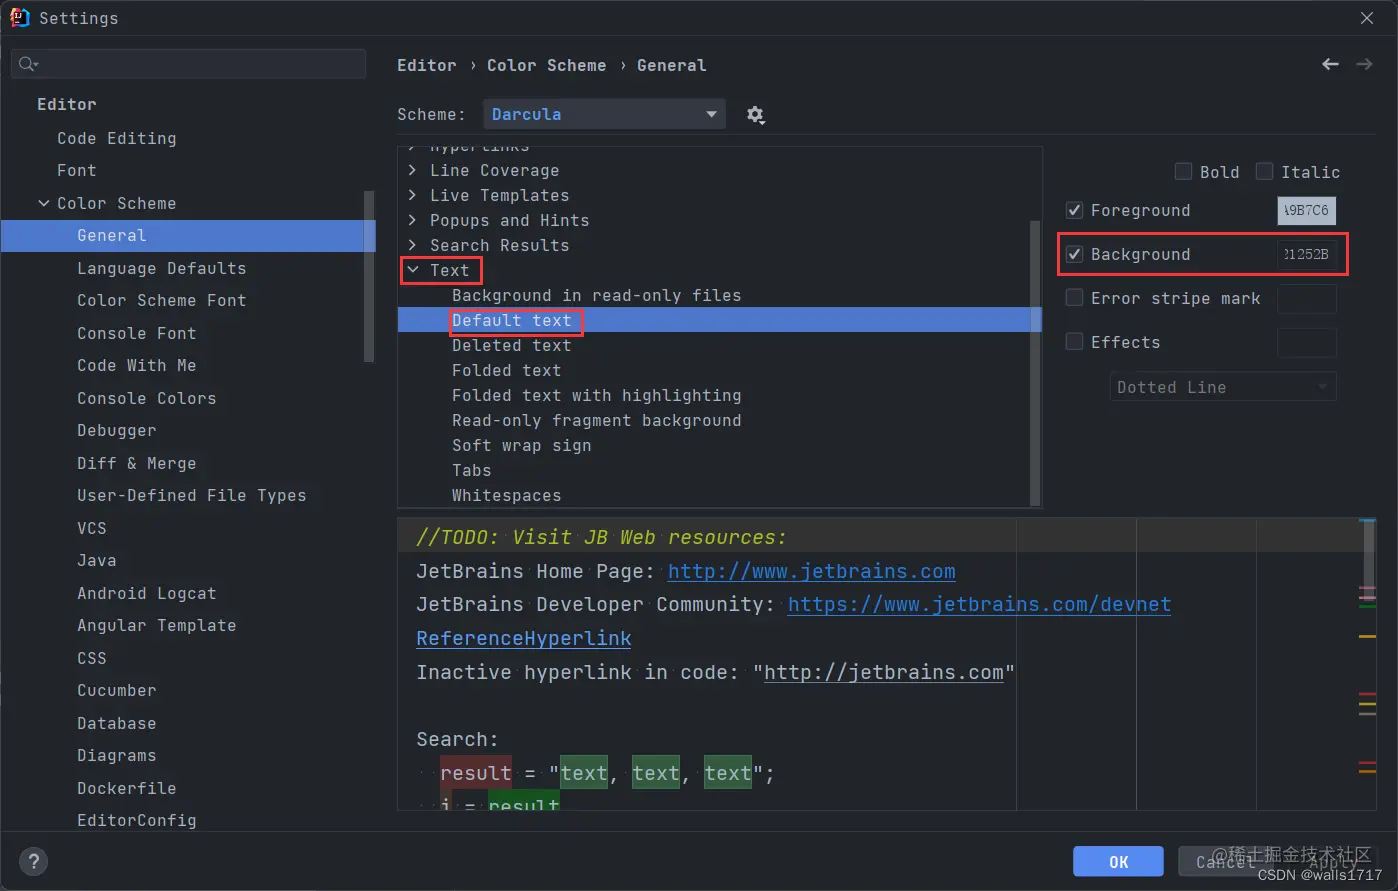Select VCS in sidebar
The image size is (1398, 891).
point(91,528)
